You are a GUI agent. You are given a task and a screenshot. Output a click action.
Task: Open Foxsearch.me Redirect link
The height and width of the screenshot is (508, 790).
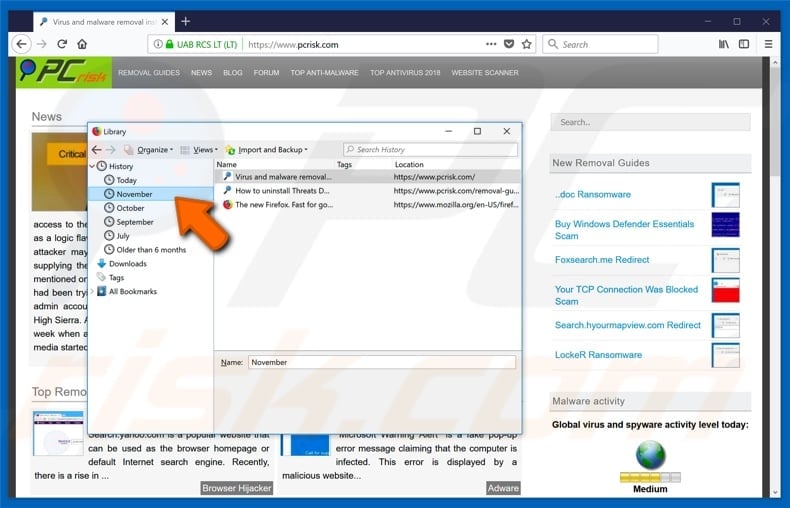click(x=602, y=260)
